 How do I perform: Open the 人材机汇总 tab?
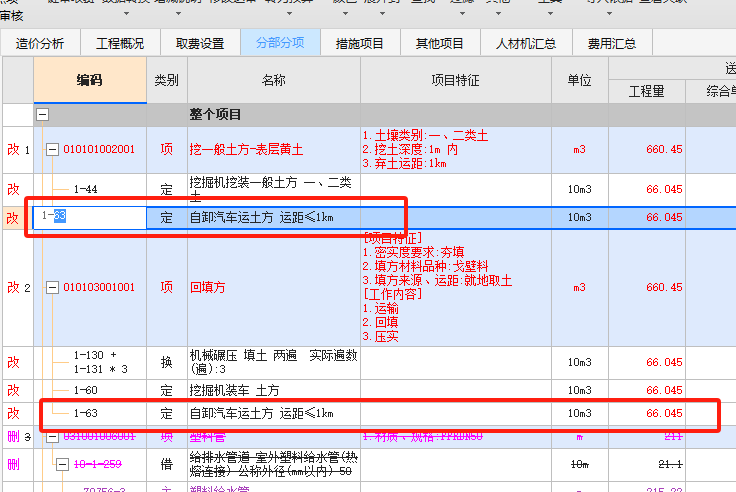[x=526, y=43]
